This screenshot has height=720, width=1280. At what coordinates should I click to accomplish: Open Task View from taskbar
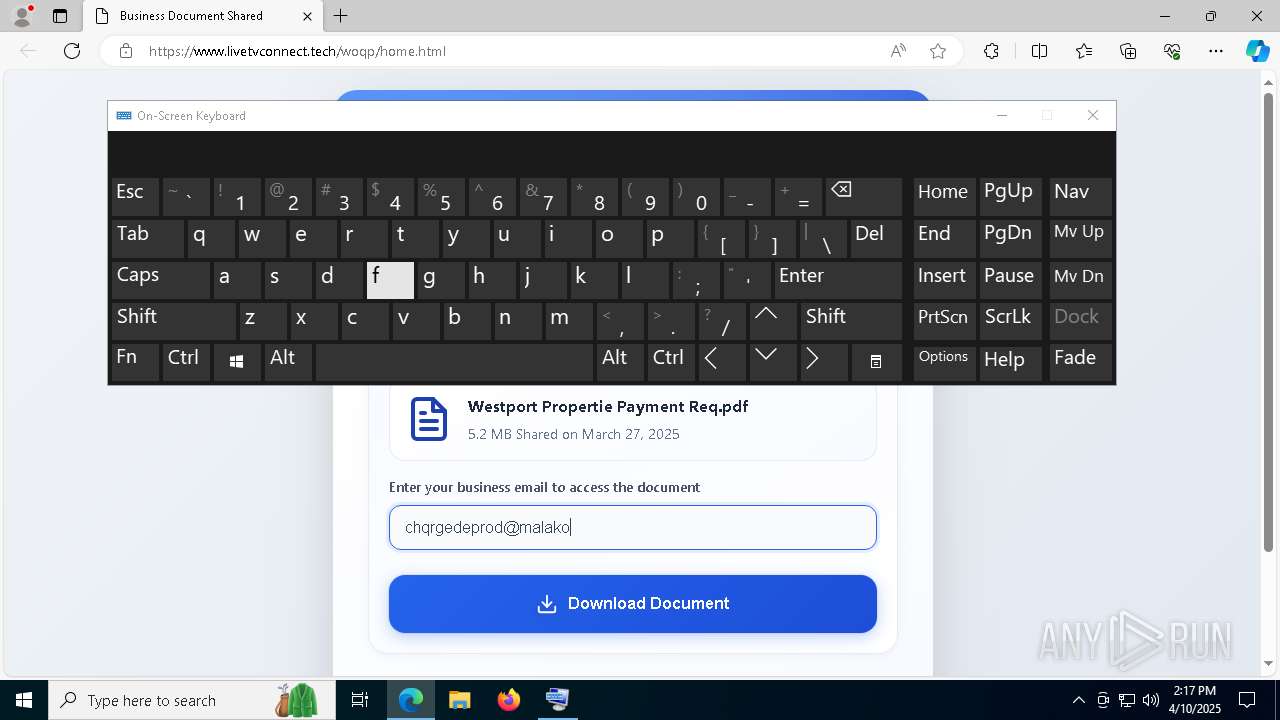point(360,700)
